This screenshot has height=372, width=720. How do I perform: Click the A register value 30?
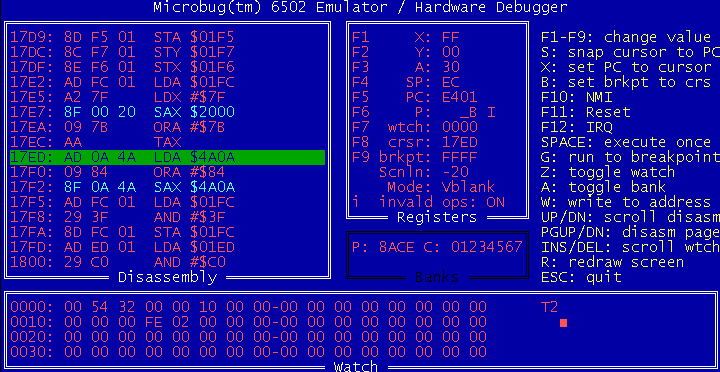451,67
